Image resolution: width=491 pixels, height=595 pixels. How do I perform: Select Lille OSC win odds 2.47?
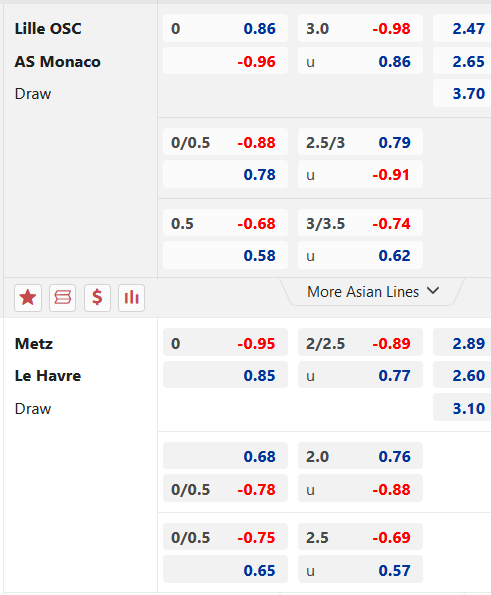(x=462, y=28)
